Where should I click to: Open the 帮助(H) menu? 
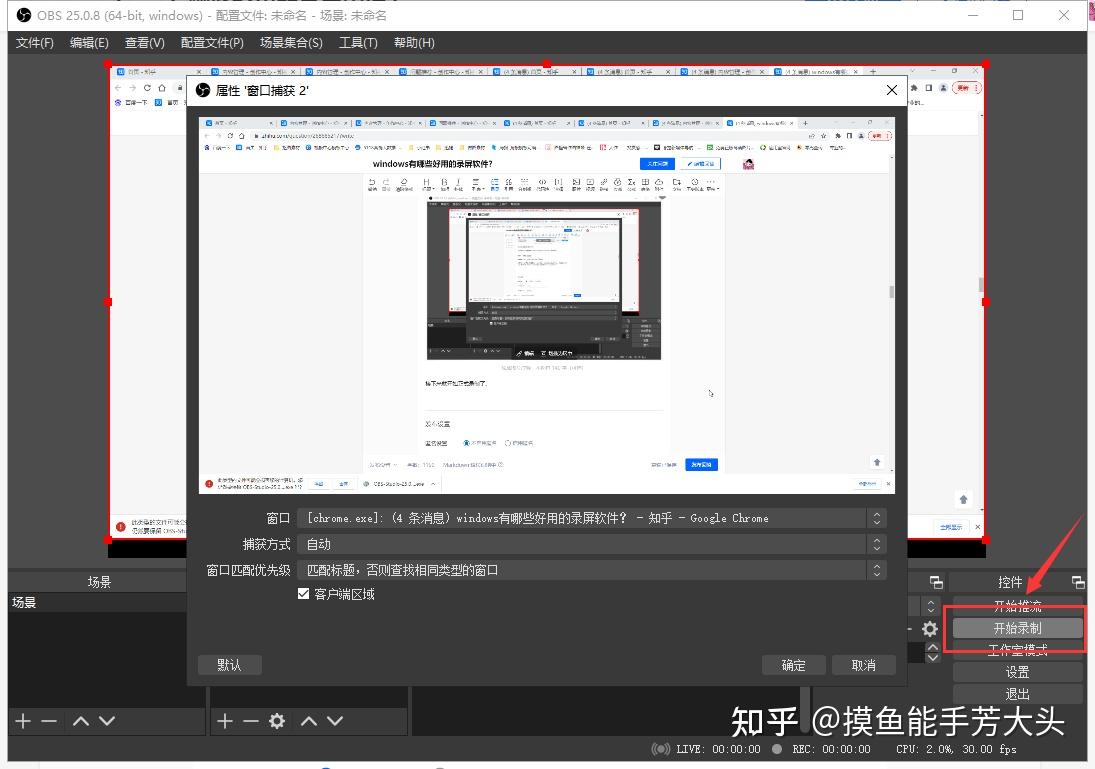414,43
